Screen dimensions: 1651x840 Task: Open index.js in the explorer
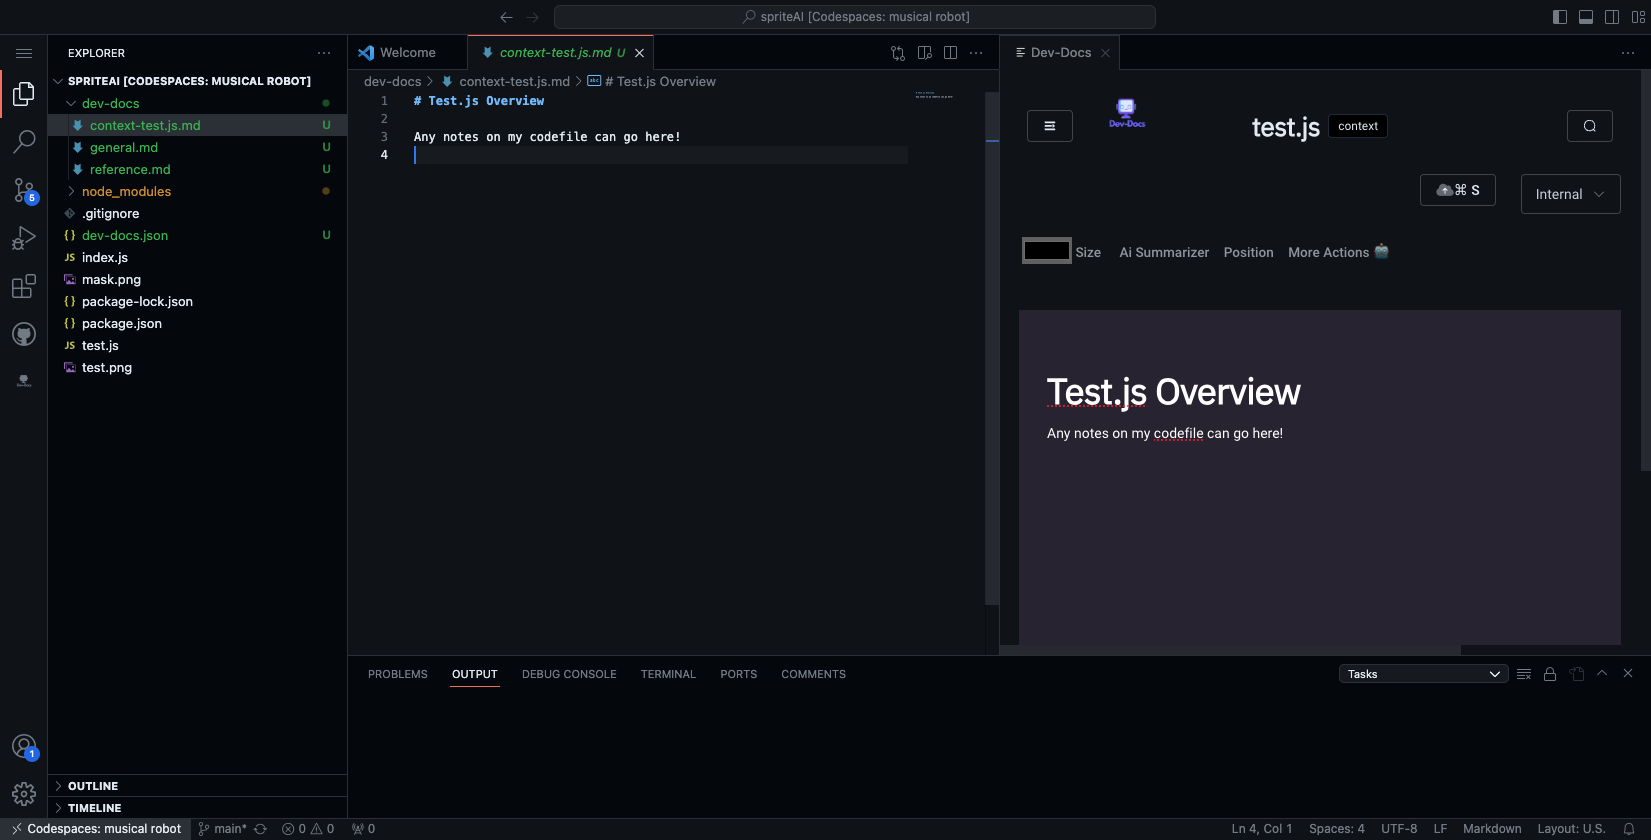pos(105,257)
